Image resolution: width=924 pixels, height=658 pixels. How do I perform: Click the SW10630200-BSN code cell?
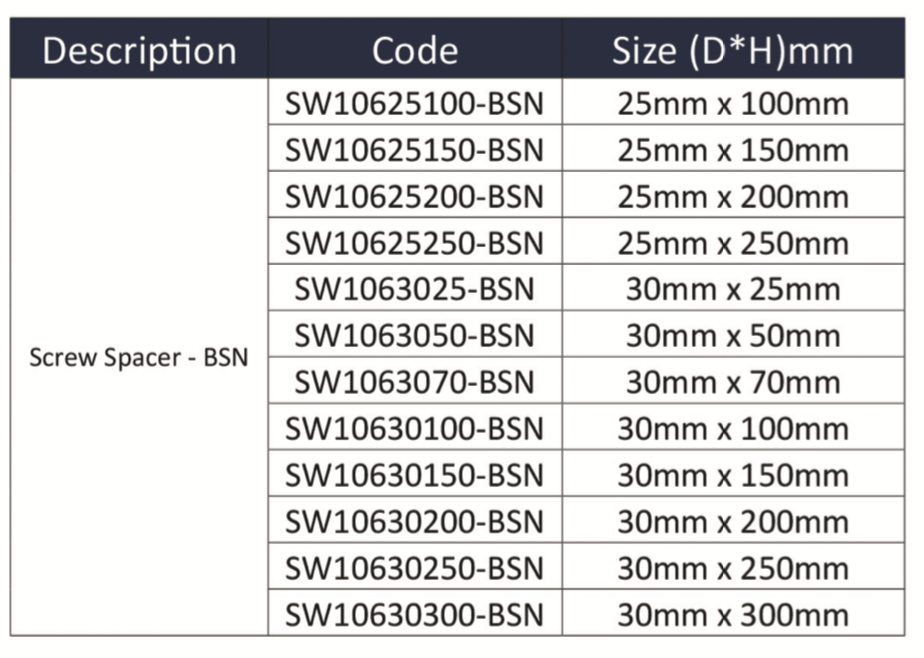(415, 521)
